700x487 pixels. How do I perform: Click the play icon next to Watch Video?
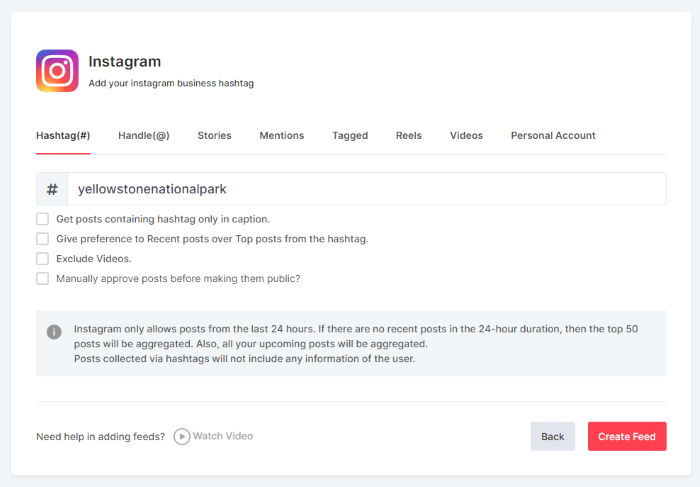(x=182, y=436)
